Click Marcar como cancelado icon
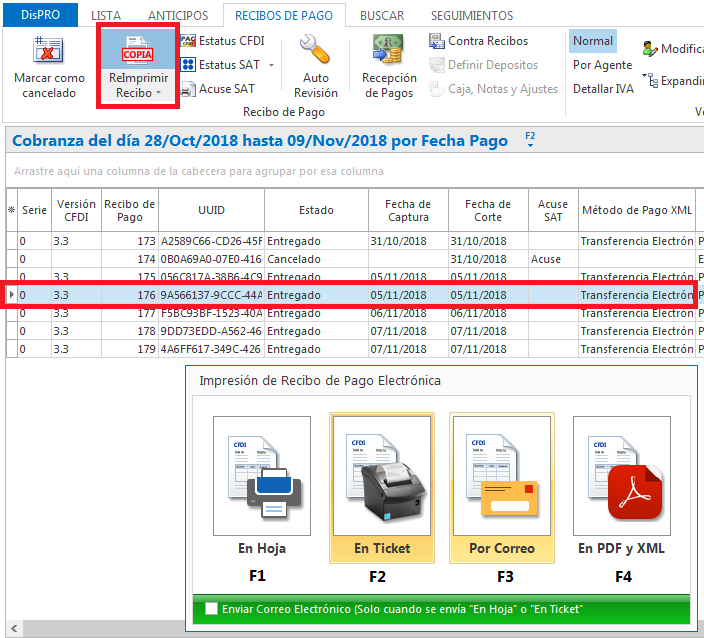 [x=48, y=50]
